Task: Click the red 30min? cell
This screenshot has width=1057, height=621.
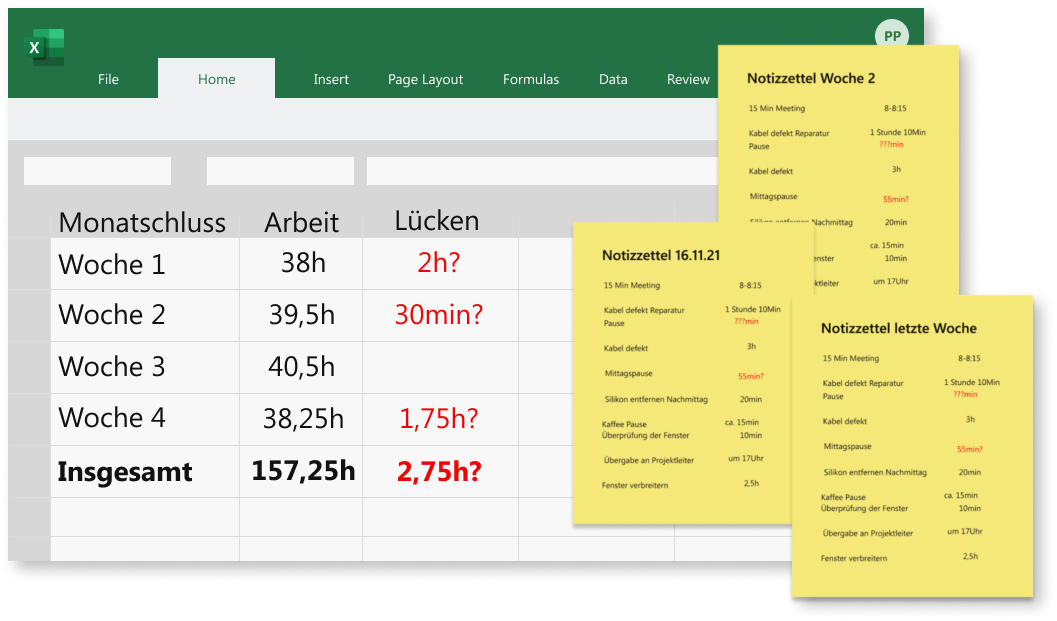Action: point(440,315)
